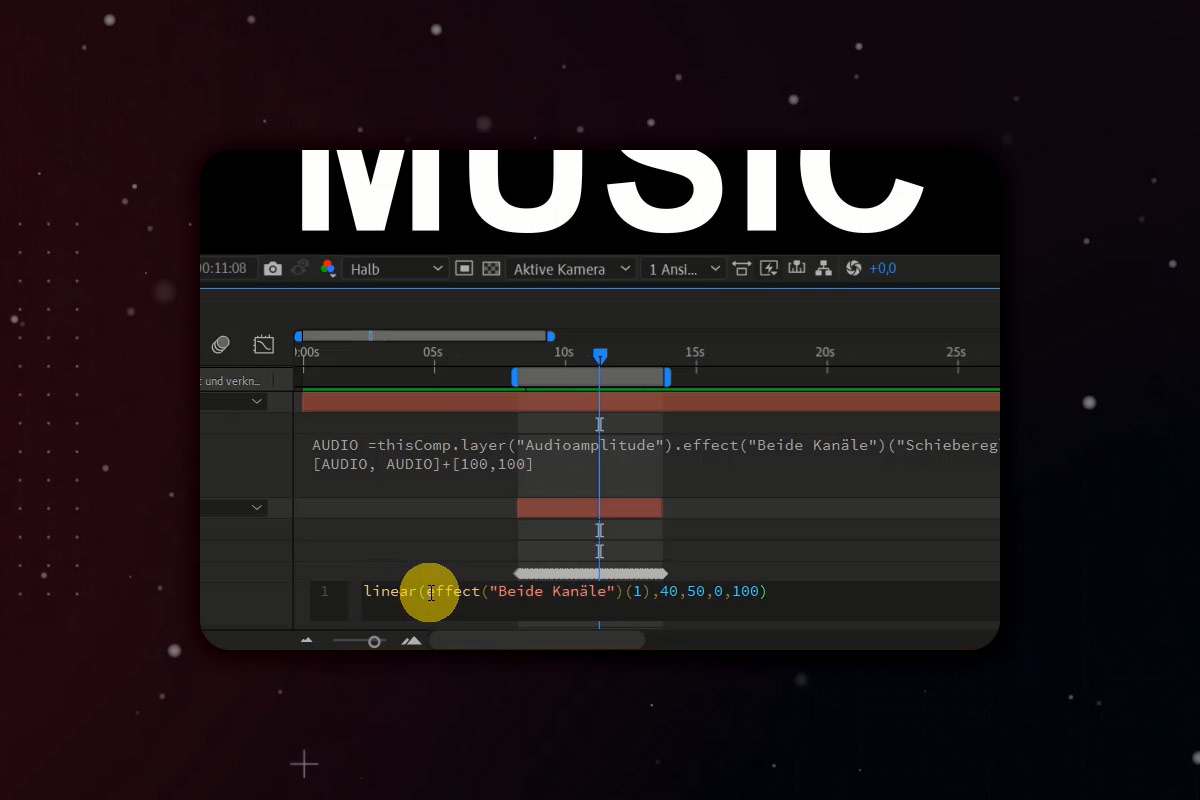Click the "Beide Kanäle" string in expression
This screenshot has height=800, width=1200.
tap(550, 591)
